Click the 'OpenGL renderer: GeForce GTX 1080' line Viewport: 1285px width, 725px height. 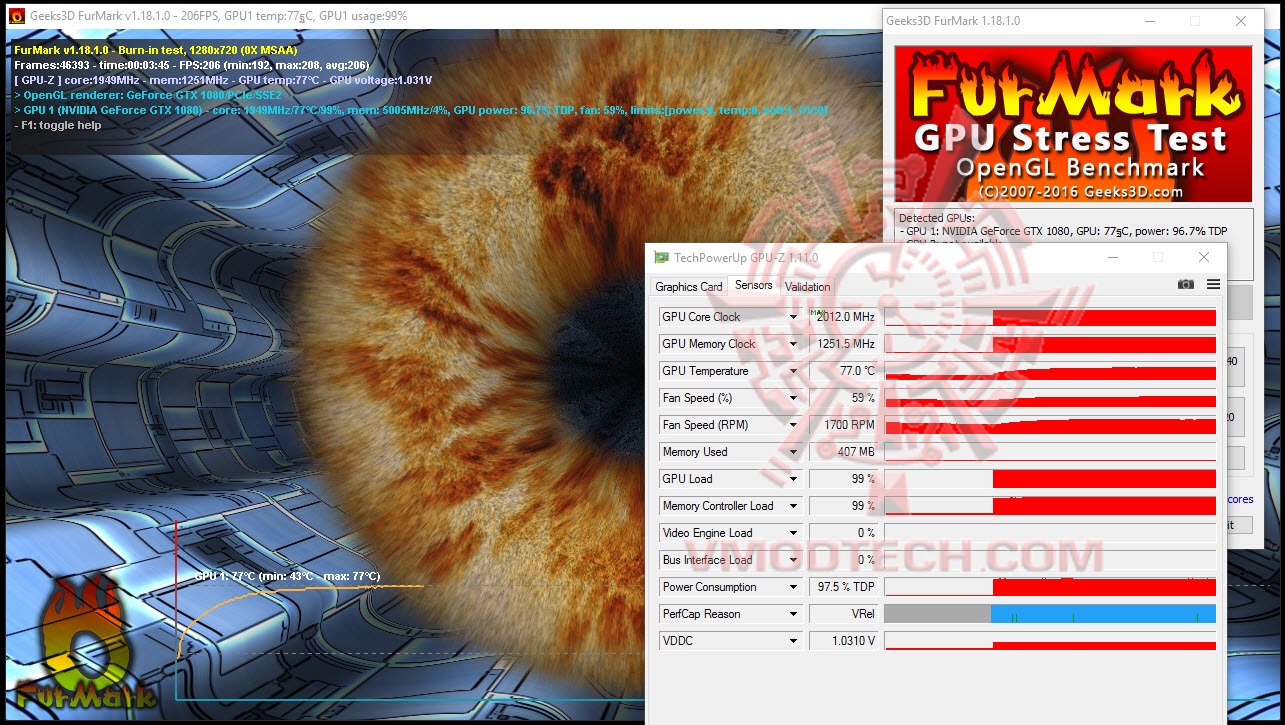point(148,95)
